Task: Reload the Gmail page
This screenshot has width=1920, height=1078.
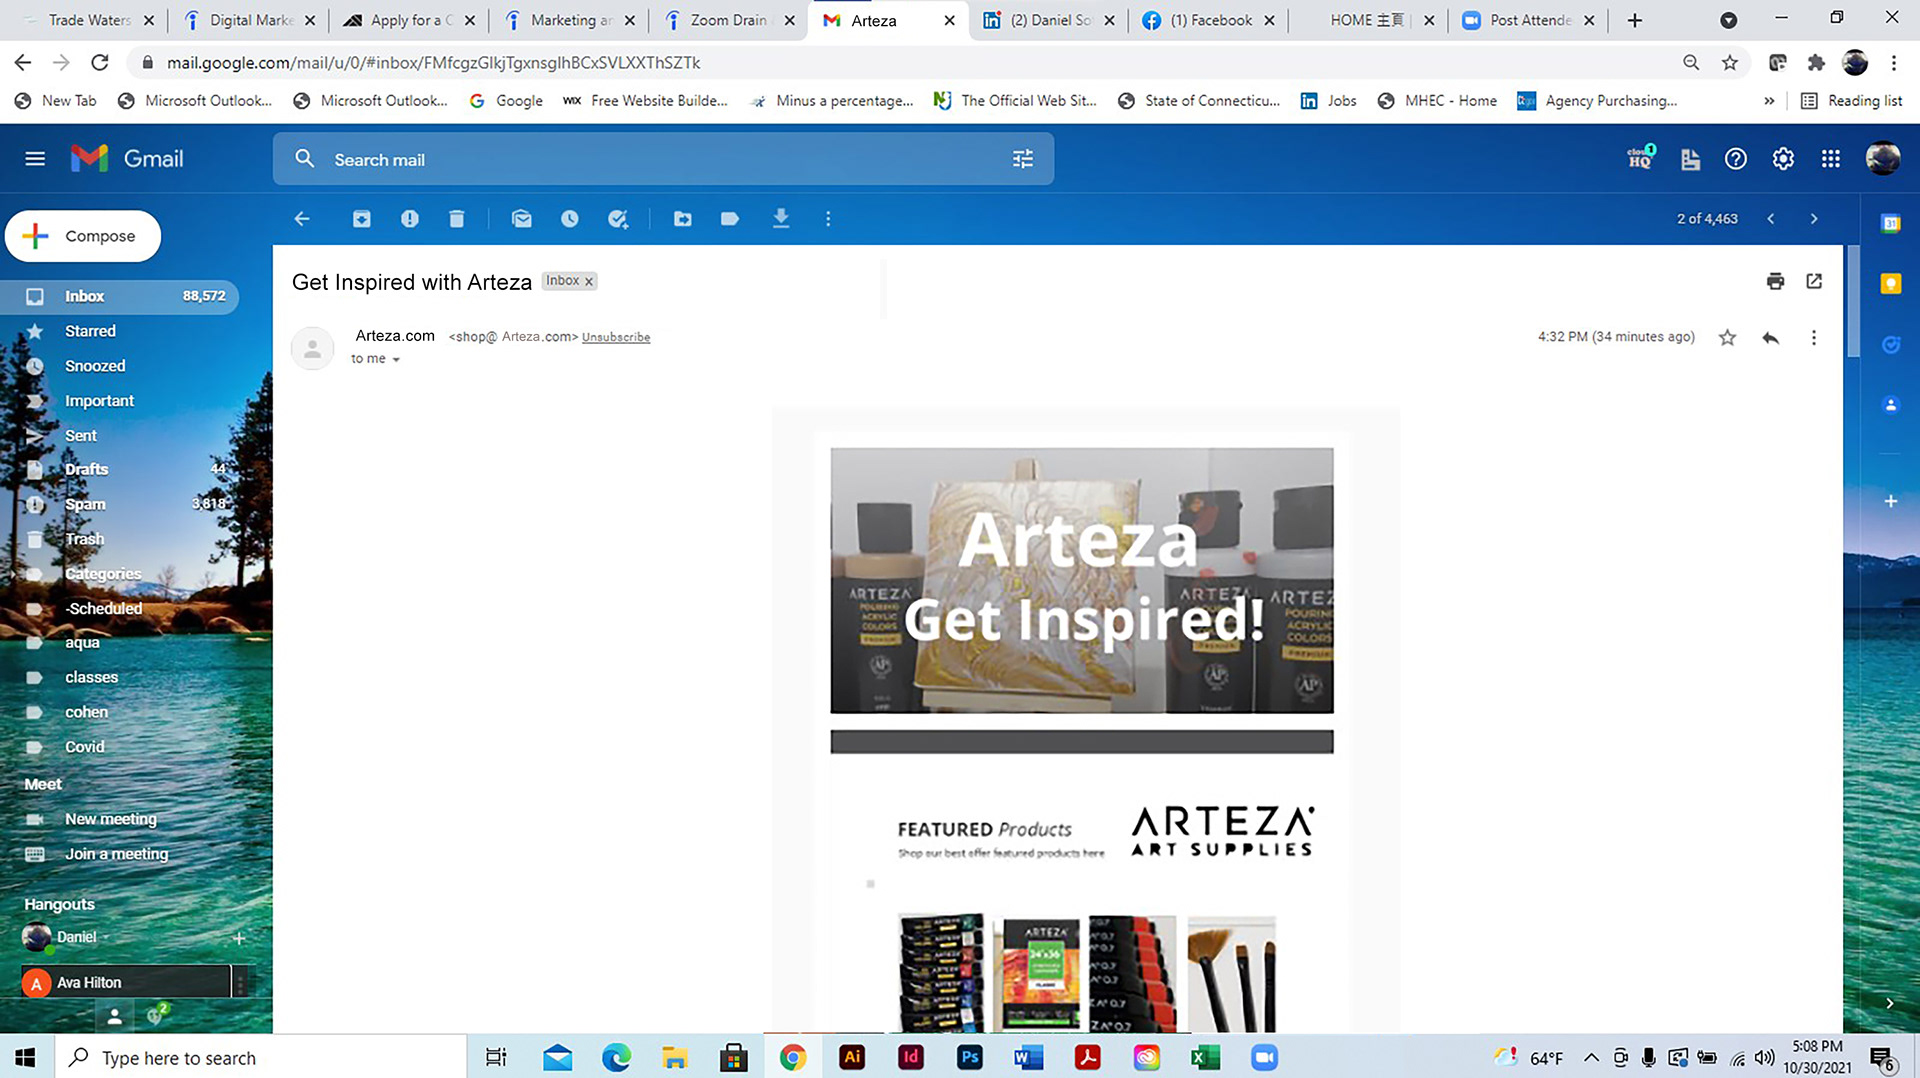Action: tap(100, 62)
